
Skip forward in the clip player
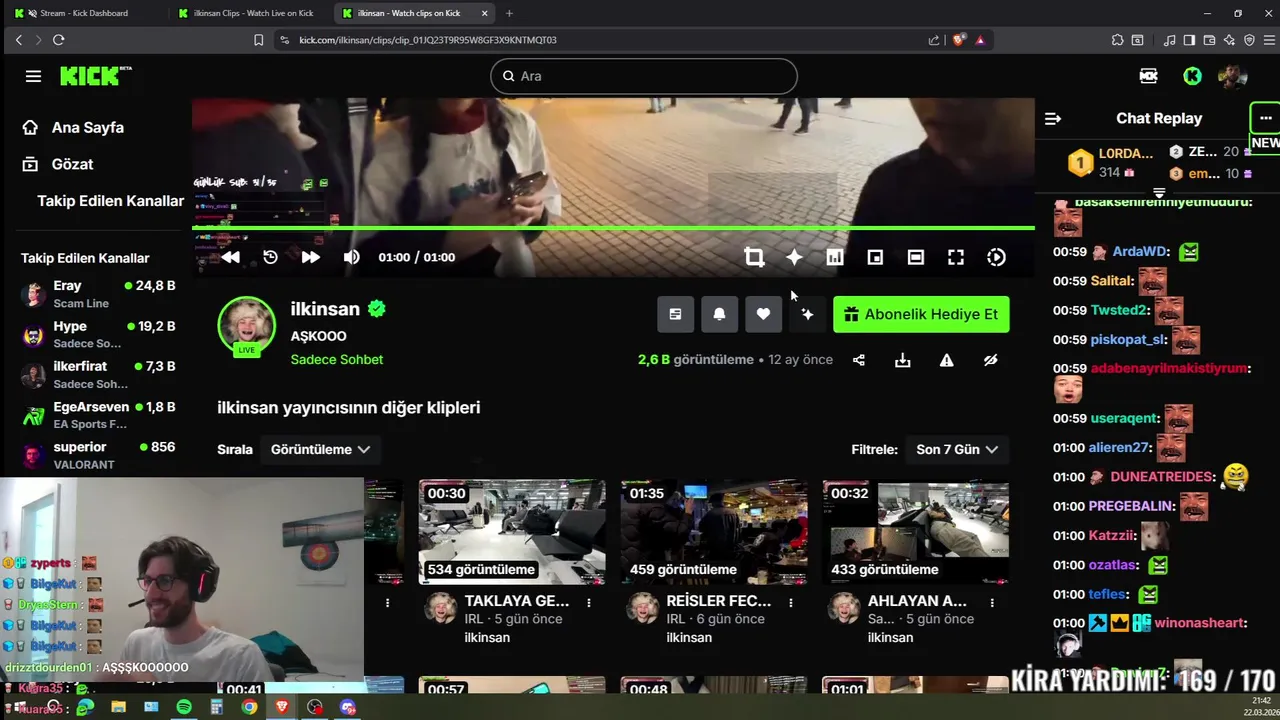click(310, 257)
